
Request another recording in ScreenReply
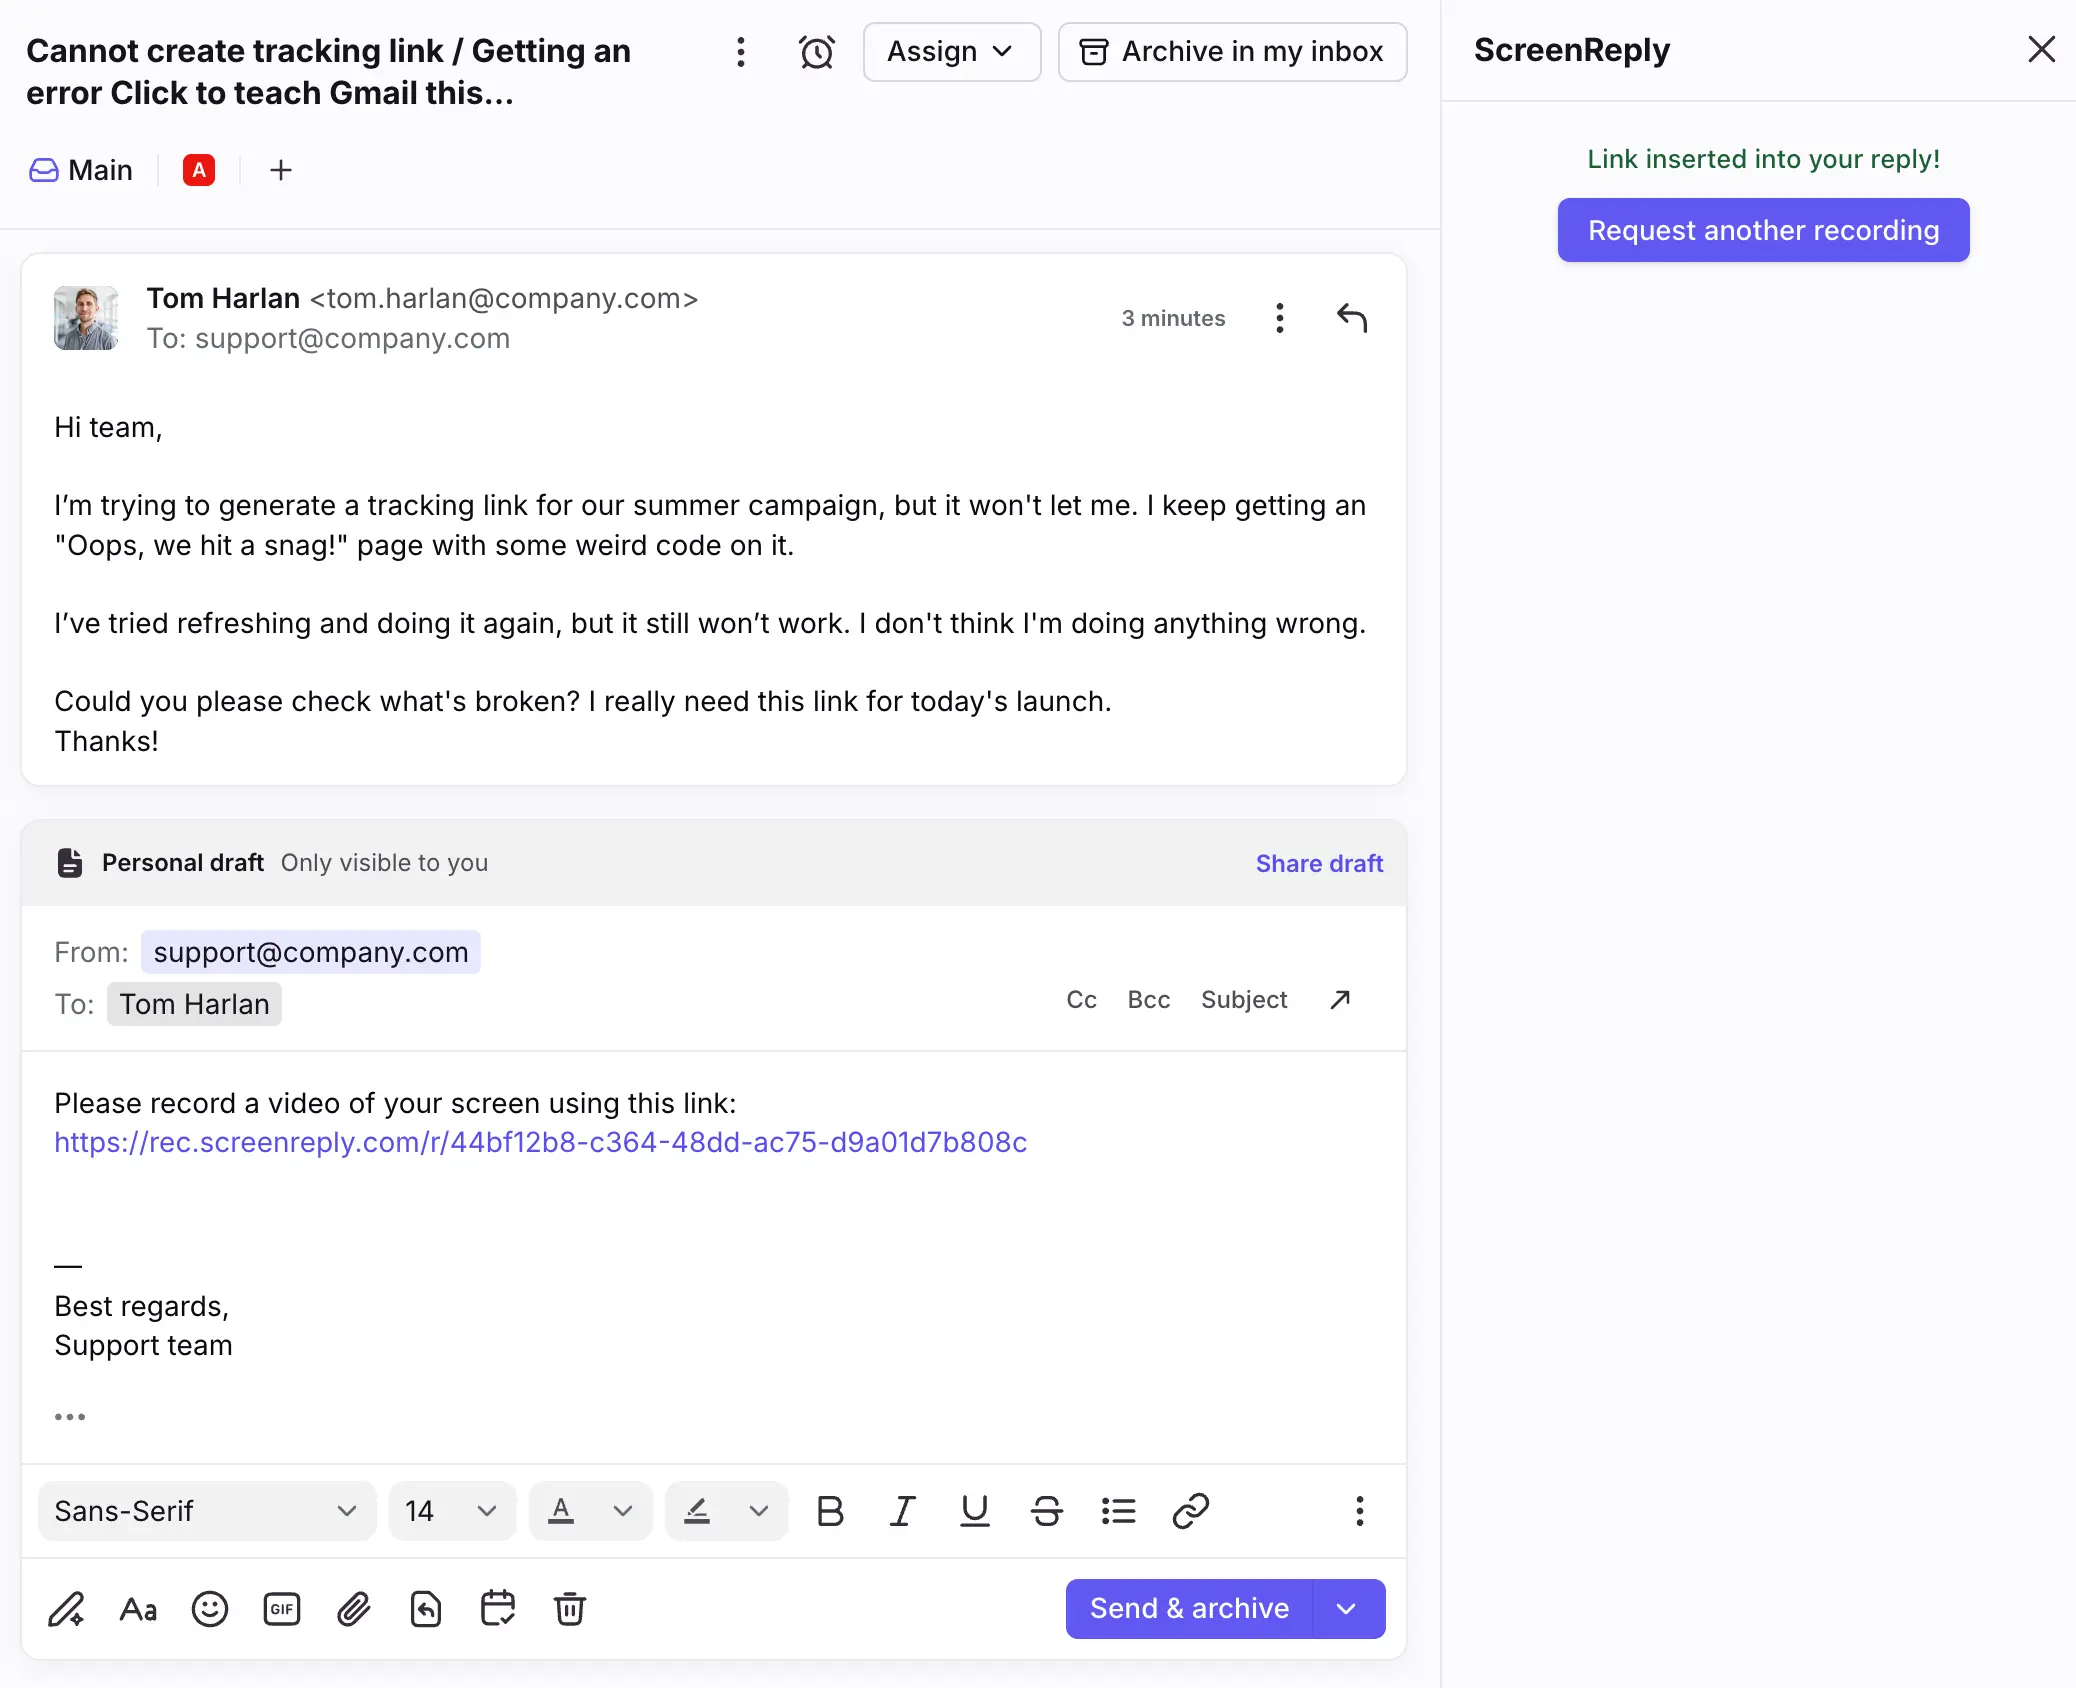pyautogui.click(x=1762, y=229)
